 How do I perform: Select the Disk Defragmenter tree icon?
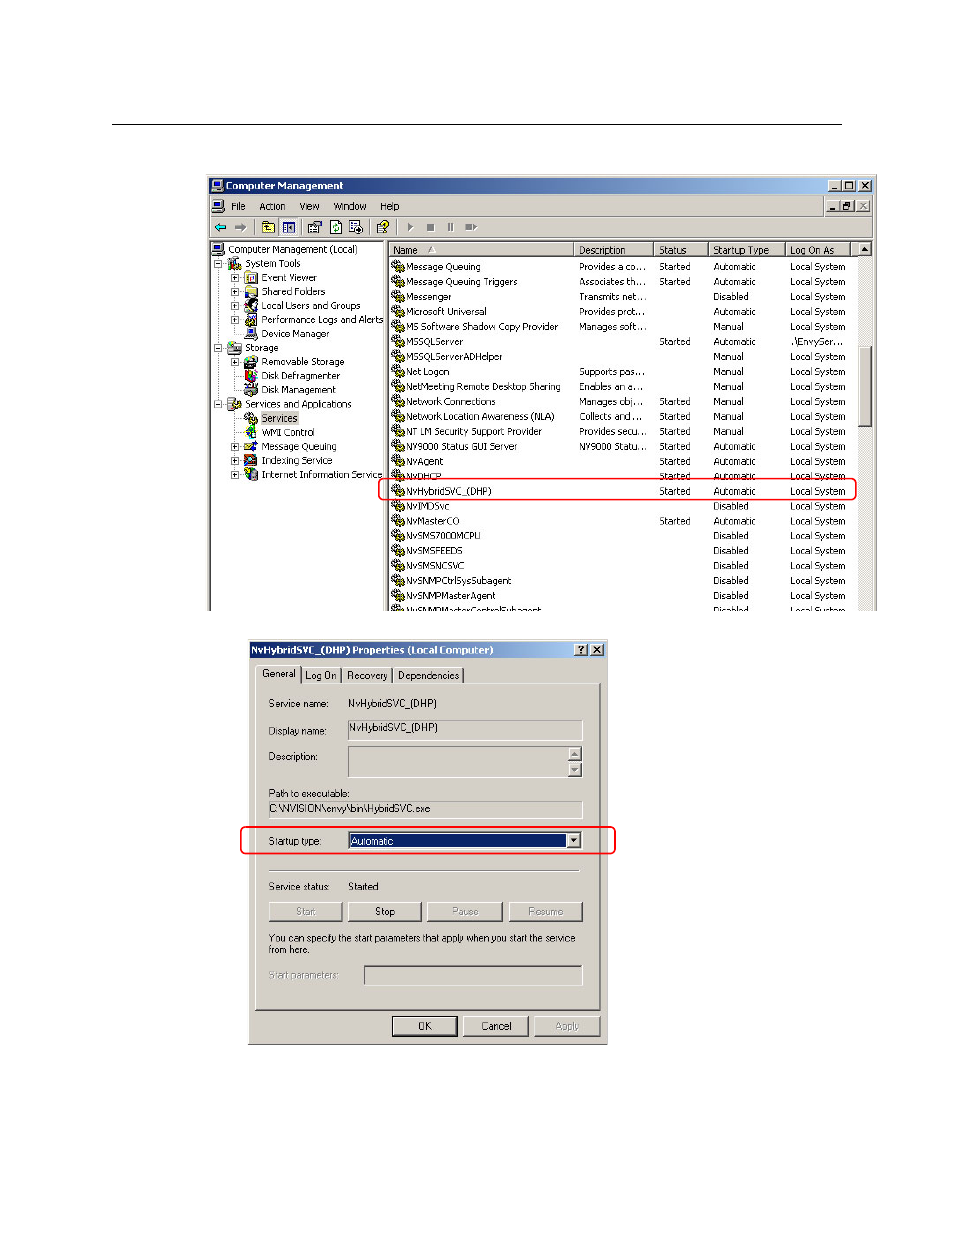click(252, 376)
